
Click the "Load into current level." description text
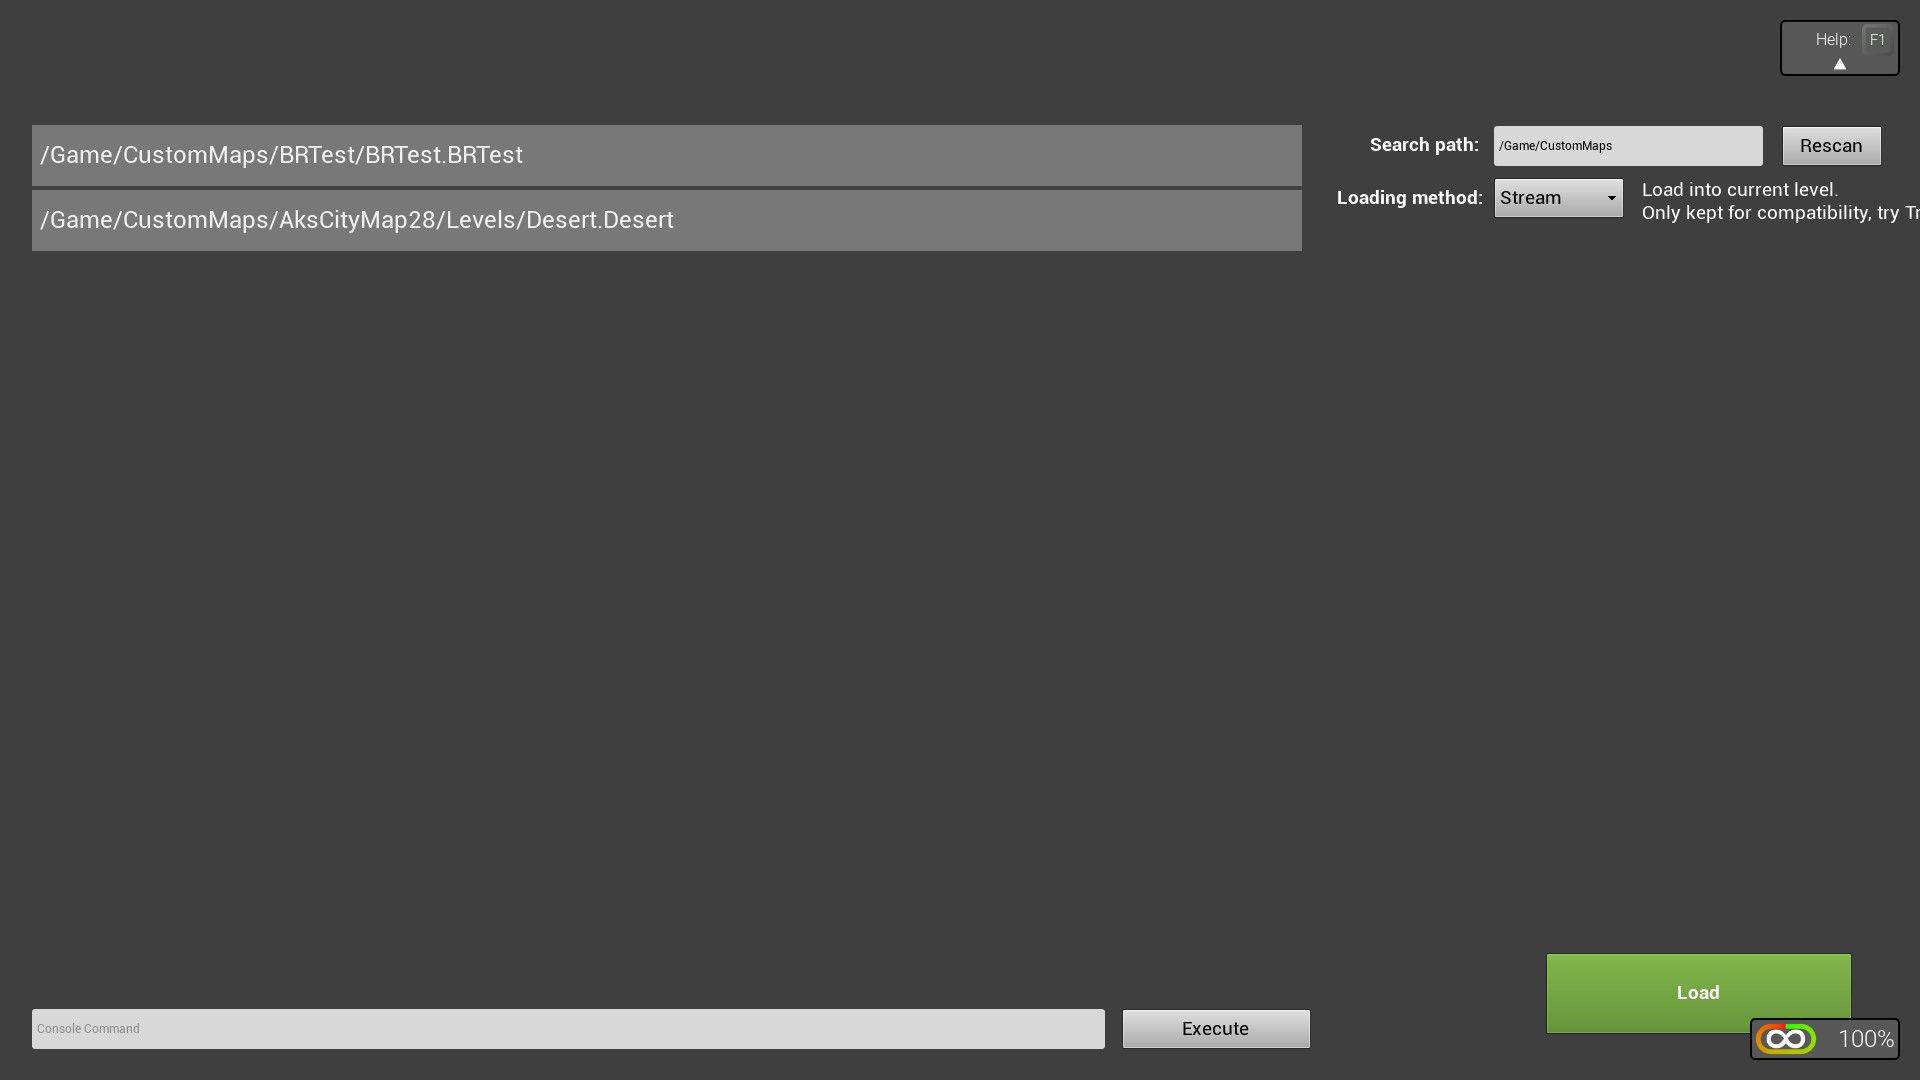[1739, 190]
